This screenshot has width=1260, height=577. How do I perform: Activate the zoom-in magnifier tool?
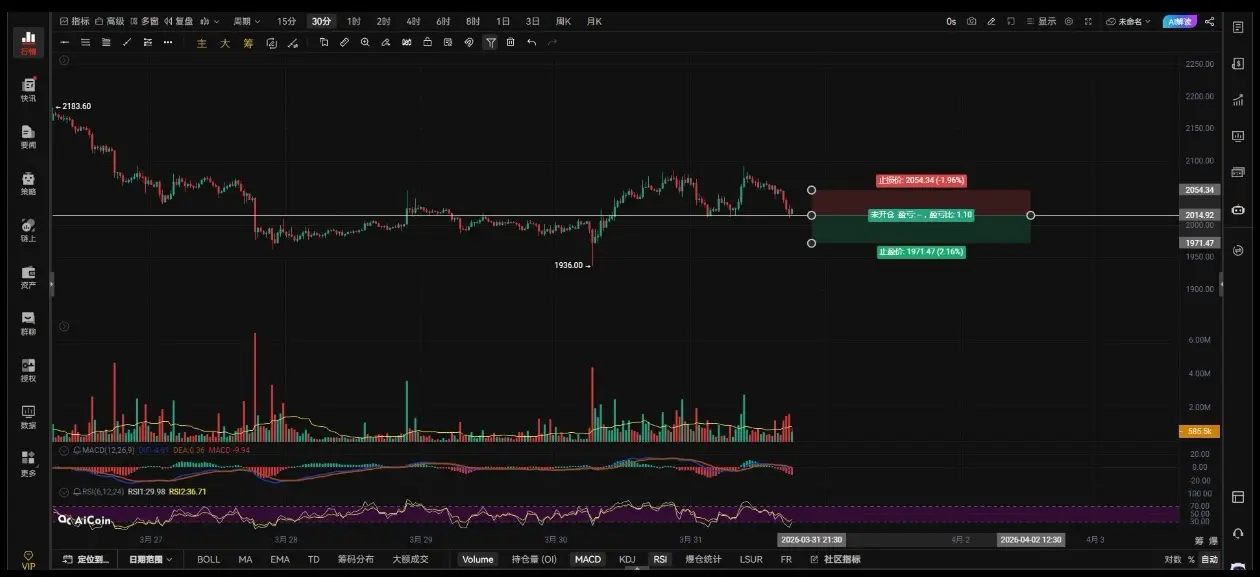[x=365, y=42]
